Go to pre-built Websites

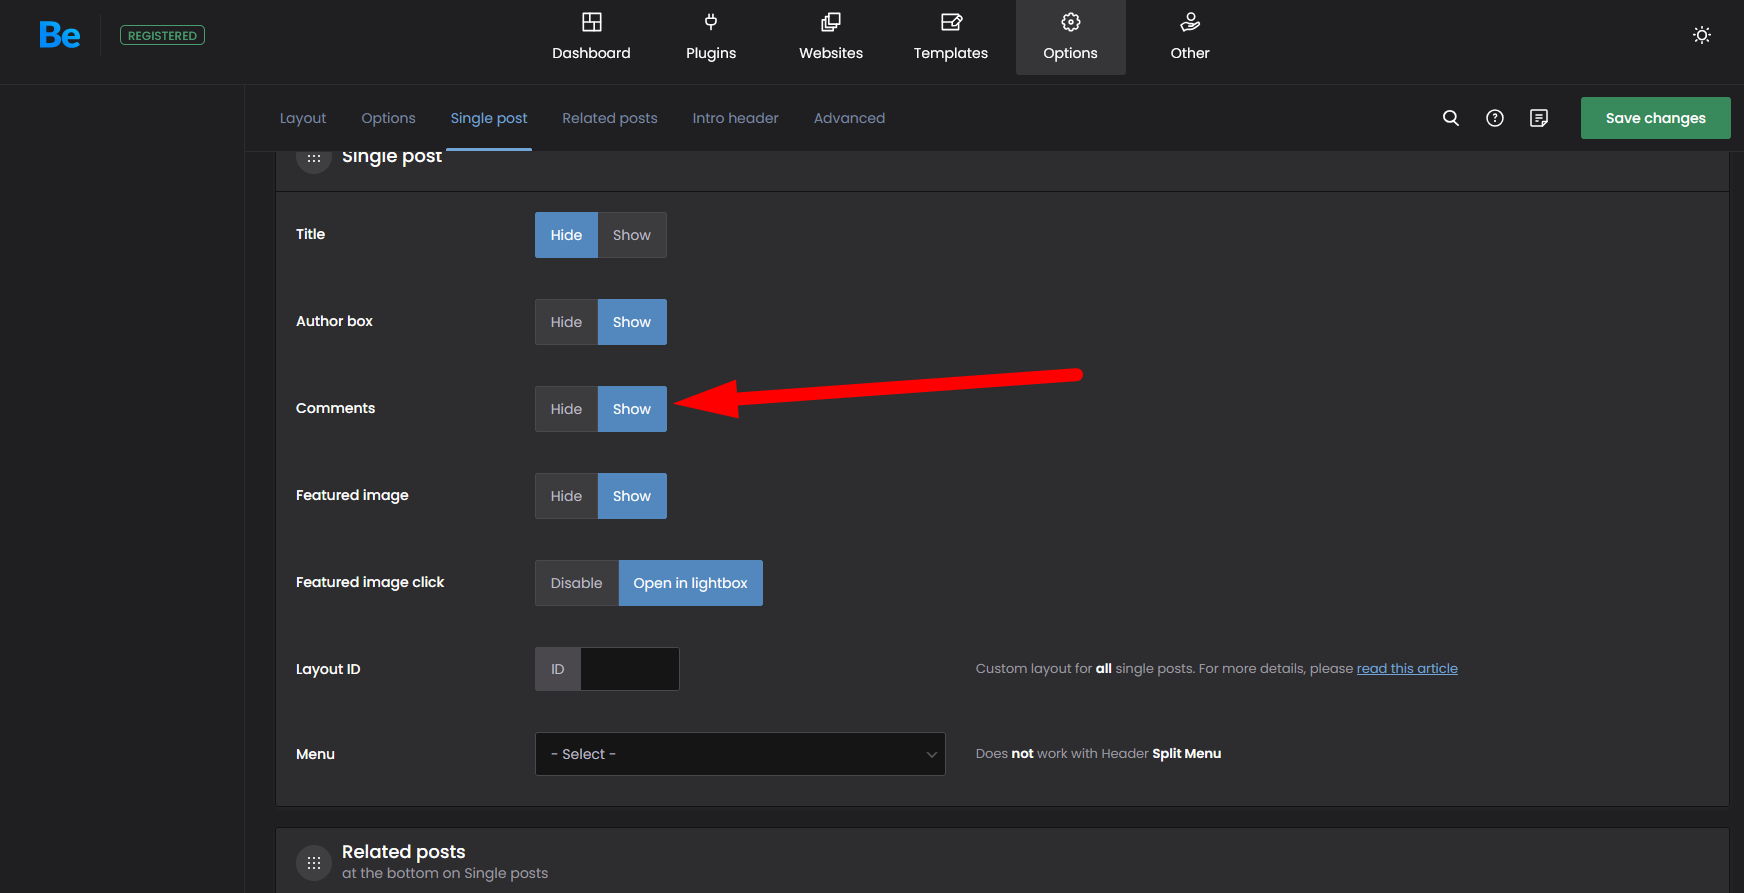tap(830, 37)
